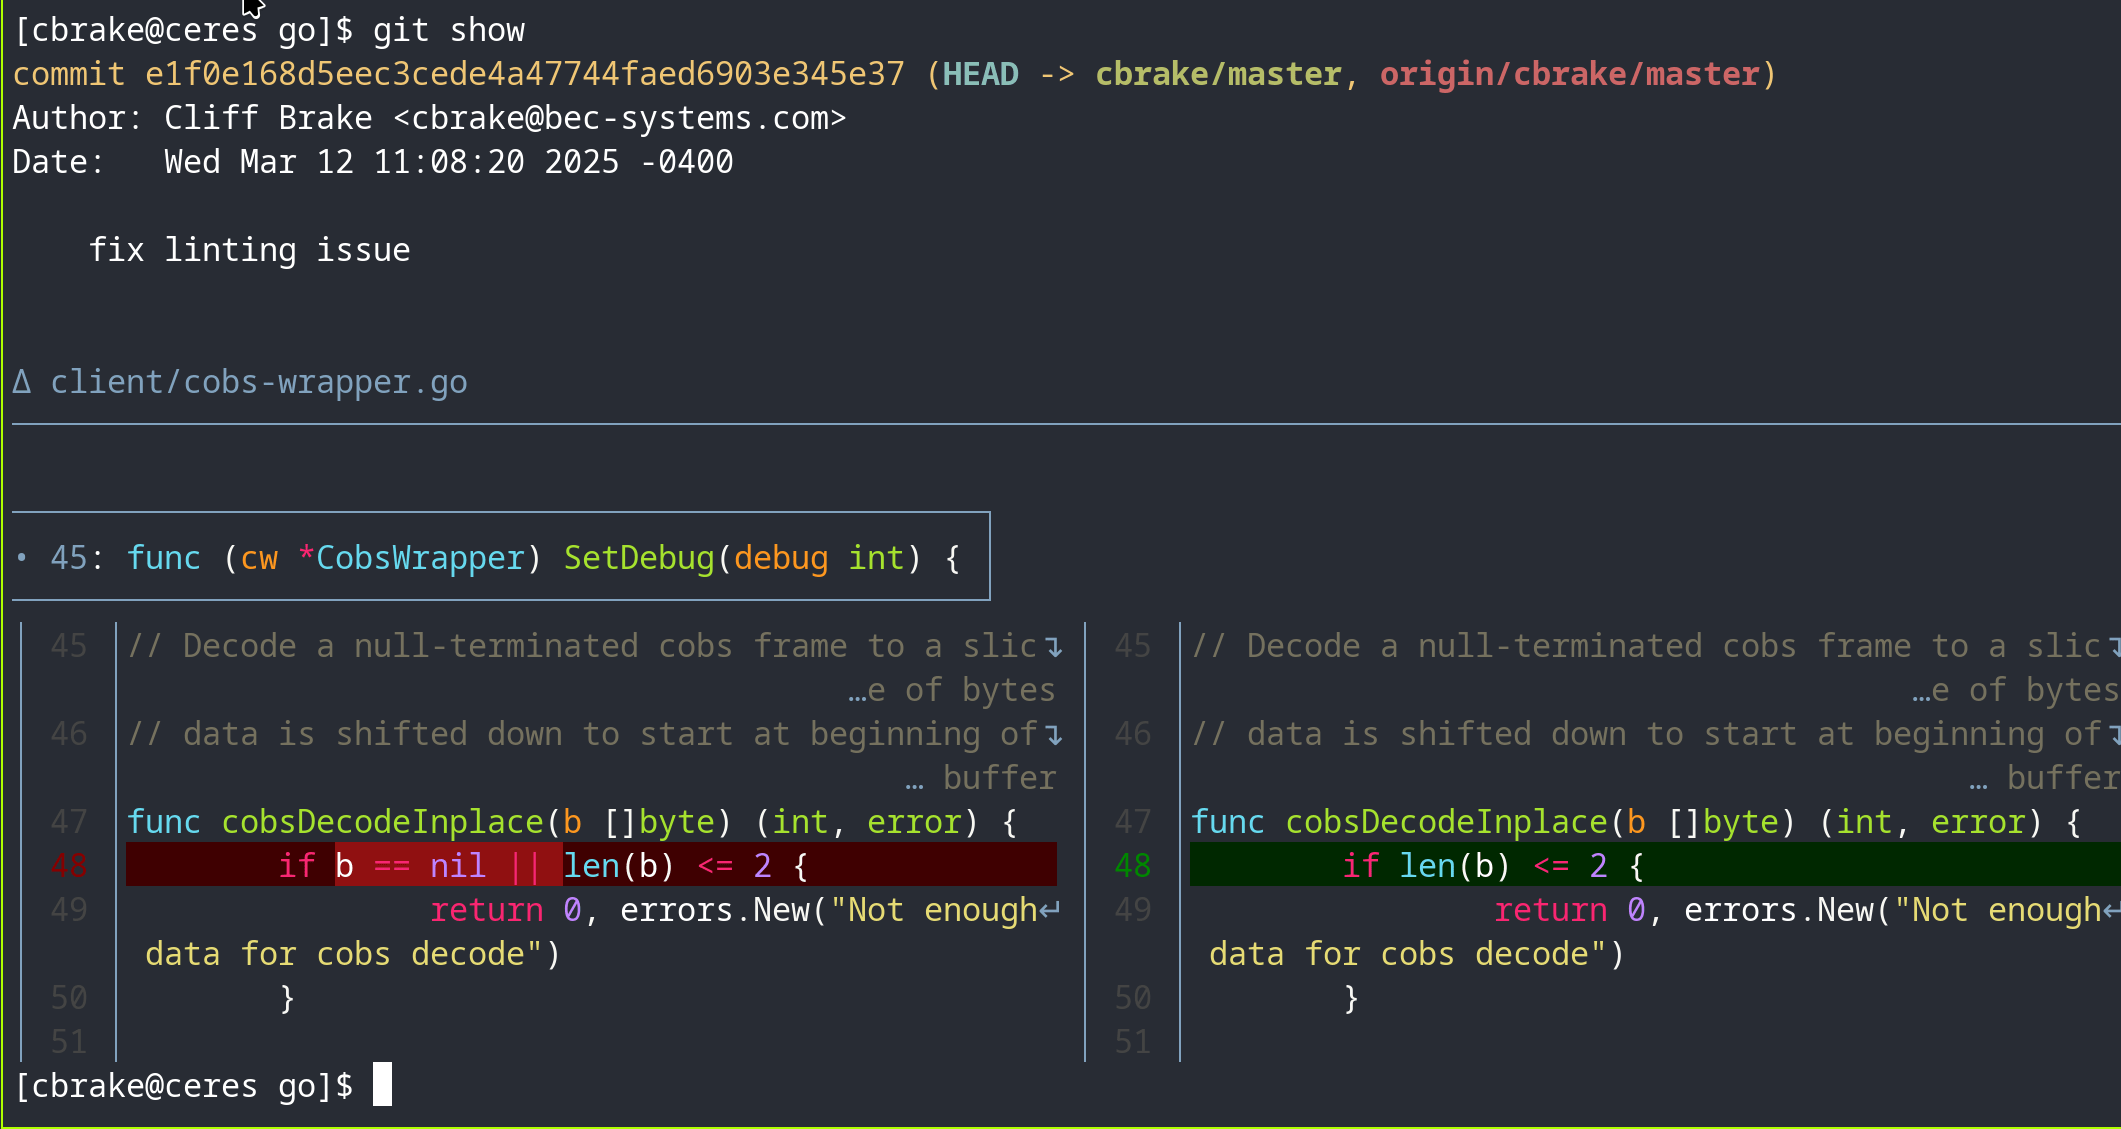Click the file path "client/cobs-wrapper.go"
2121x1129 pixels.
259,382
